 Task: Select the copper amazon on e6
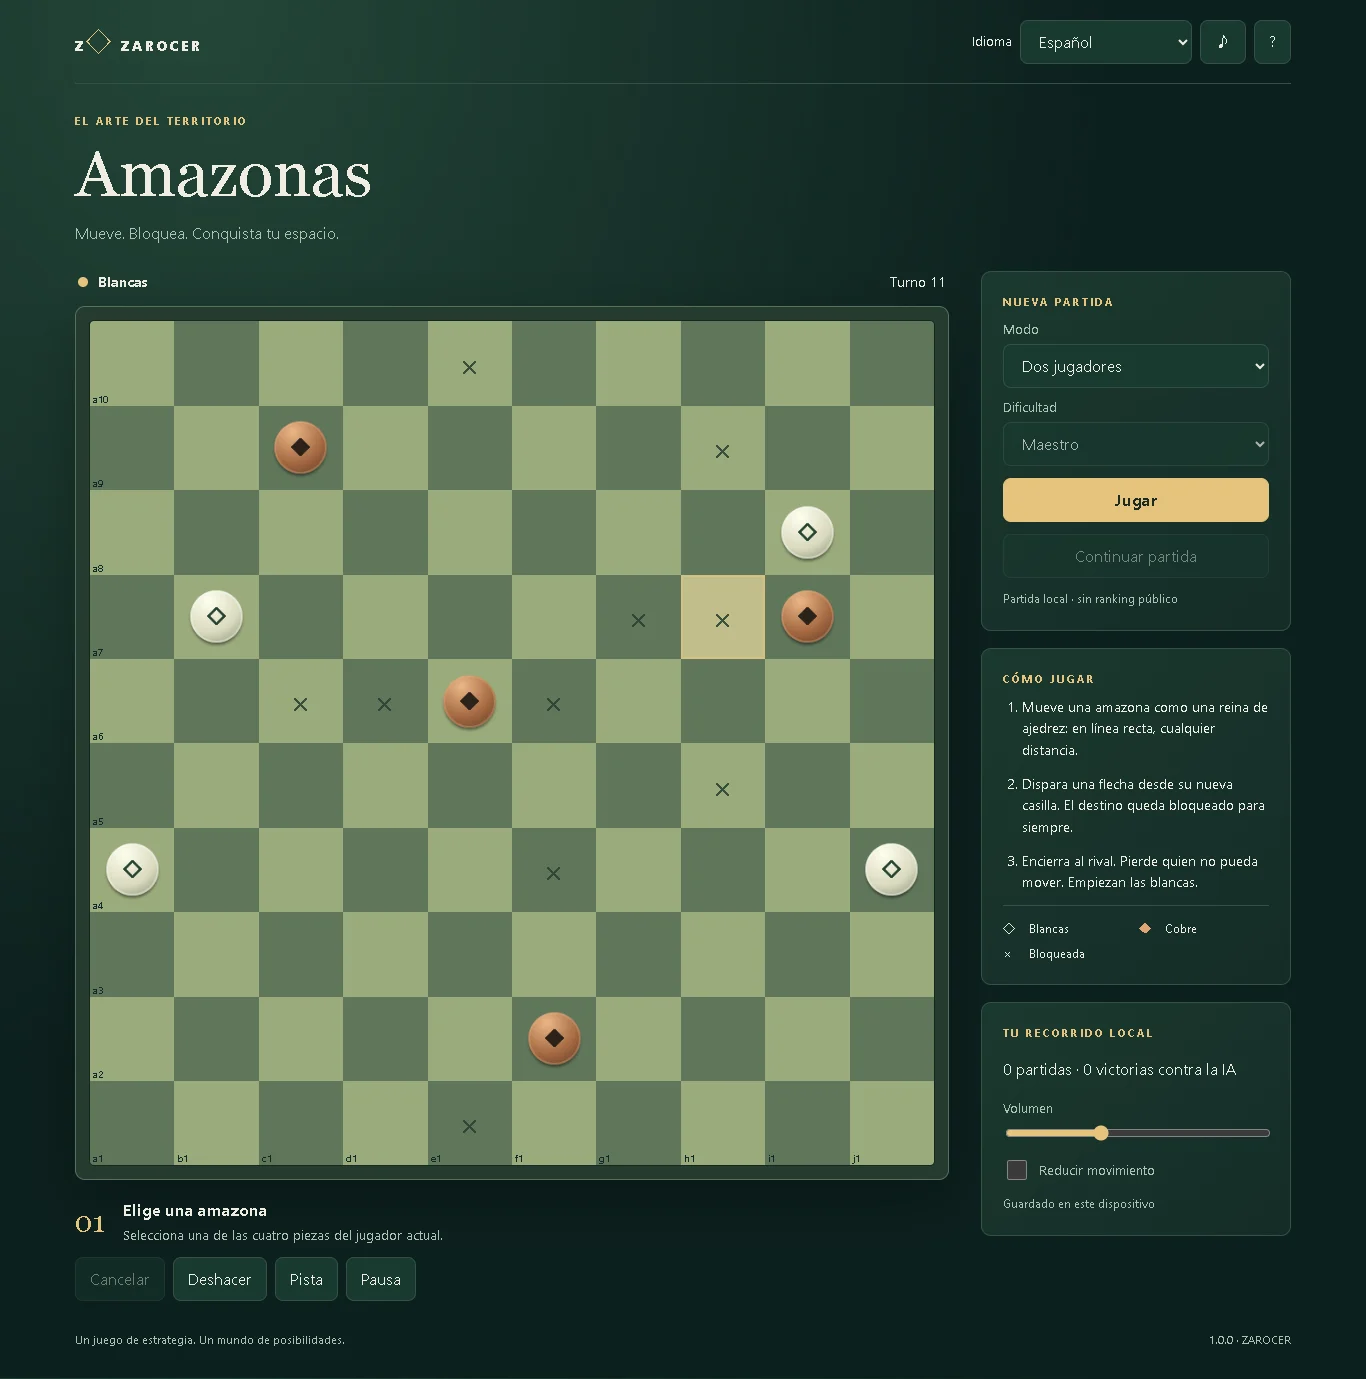(x=469, y=701)
